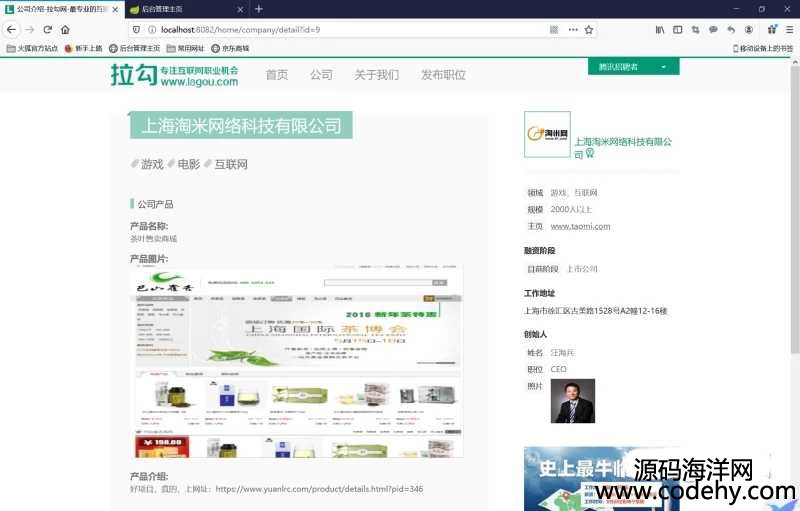The width and height of the screenshot is (800, 511).
Task: Open a new browser tab
Action: (x=259, y=9)
